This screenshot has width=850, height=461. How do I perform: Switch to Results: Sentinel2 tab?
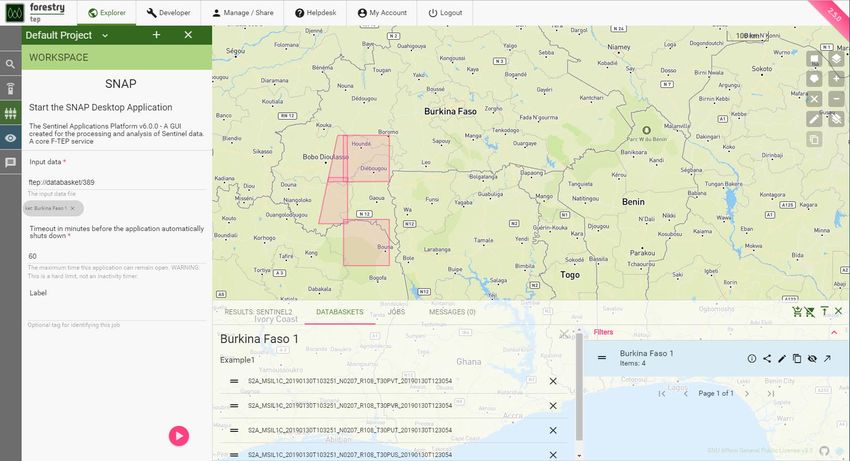coord(258,312)
